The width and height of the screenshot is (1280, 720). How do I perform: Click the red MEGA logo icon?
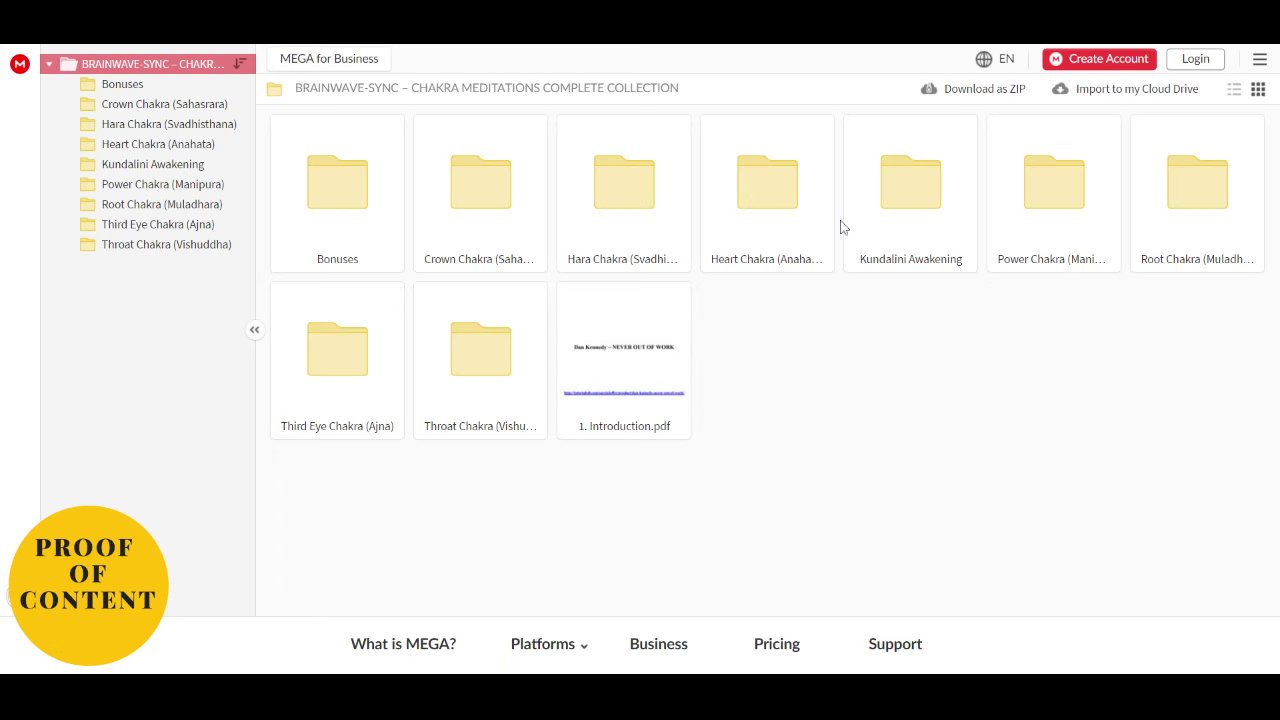coord(19,64)
